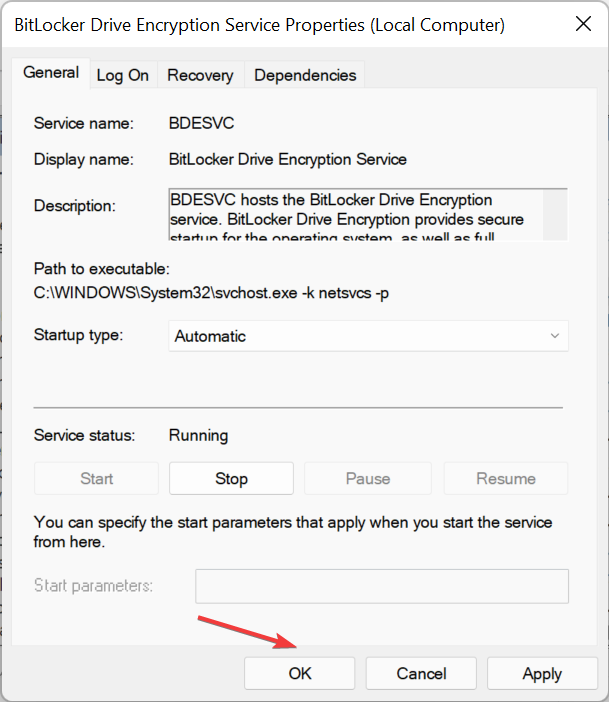Cancel the service properties dialog
The image size is (609, 702).
[x=420, y=674]
